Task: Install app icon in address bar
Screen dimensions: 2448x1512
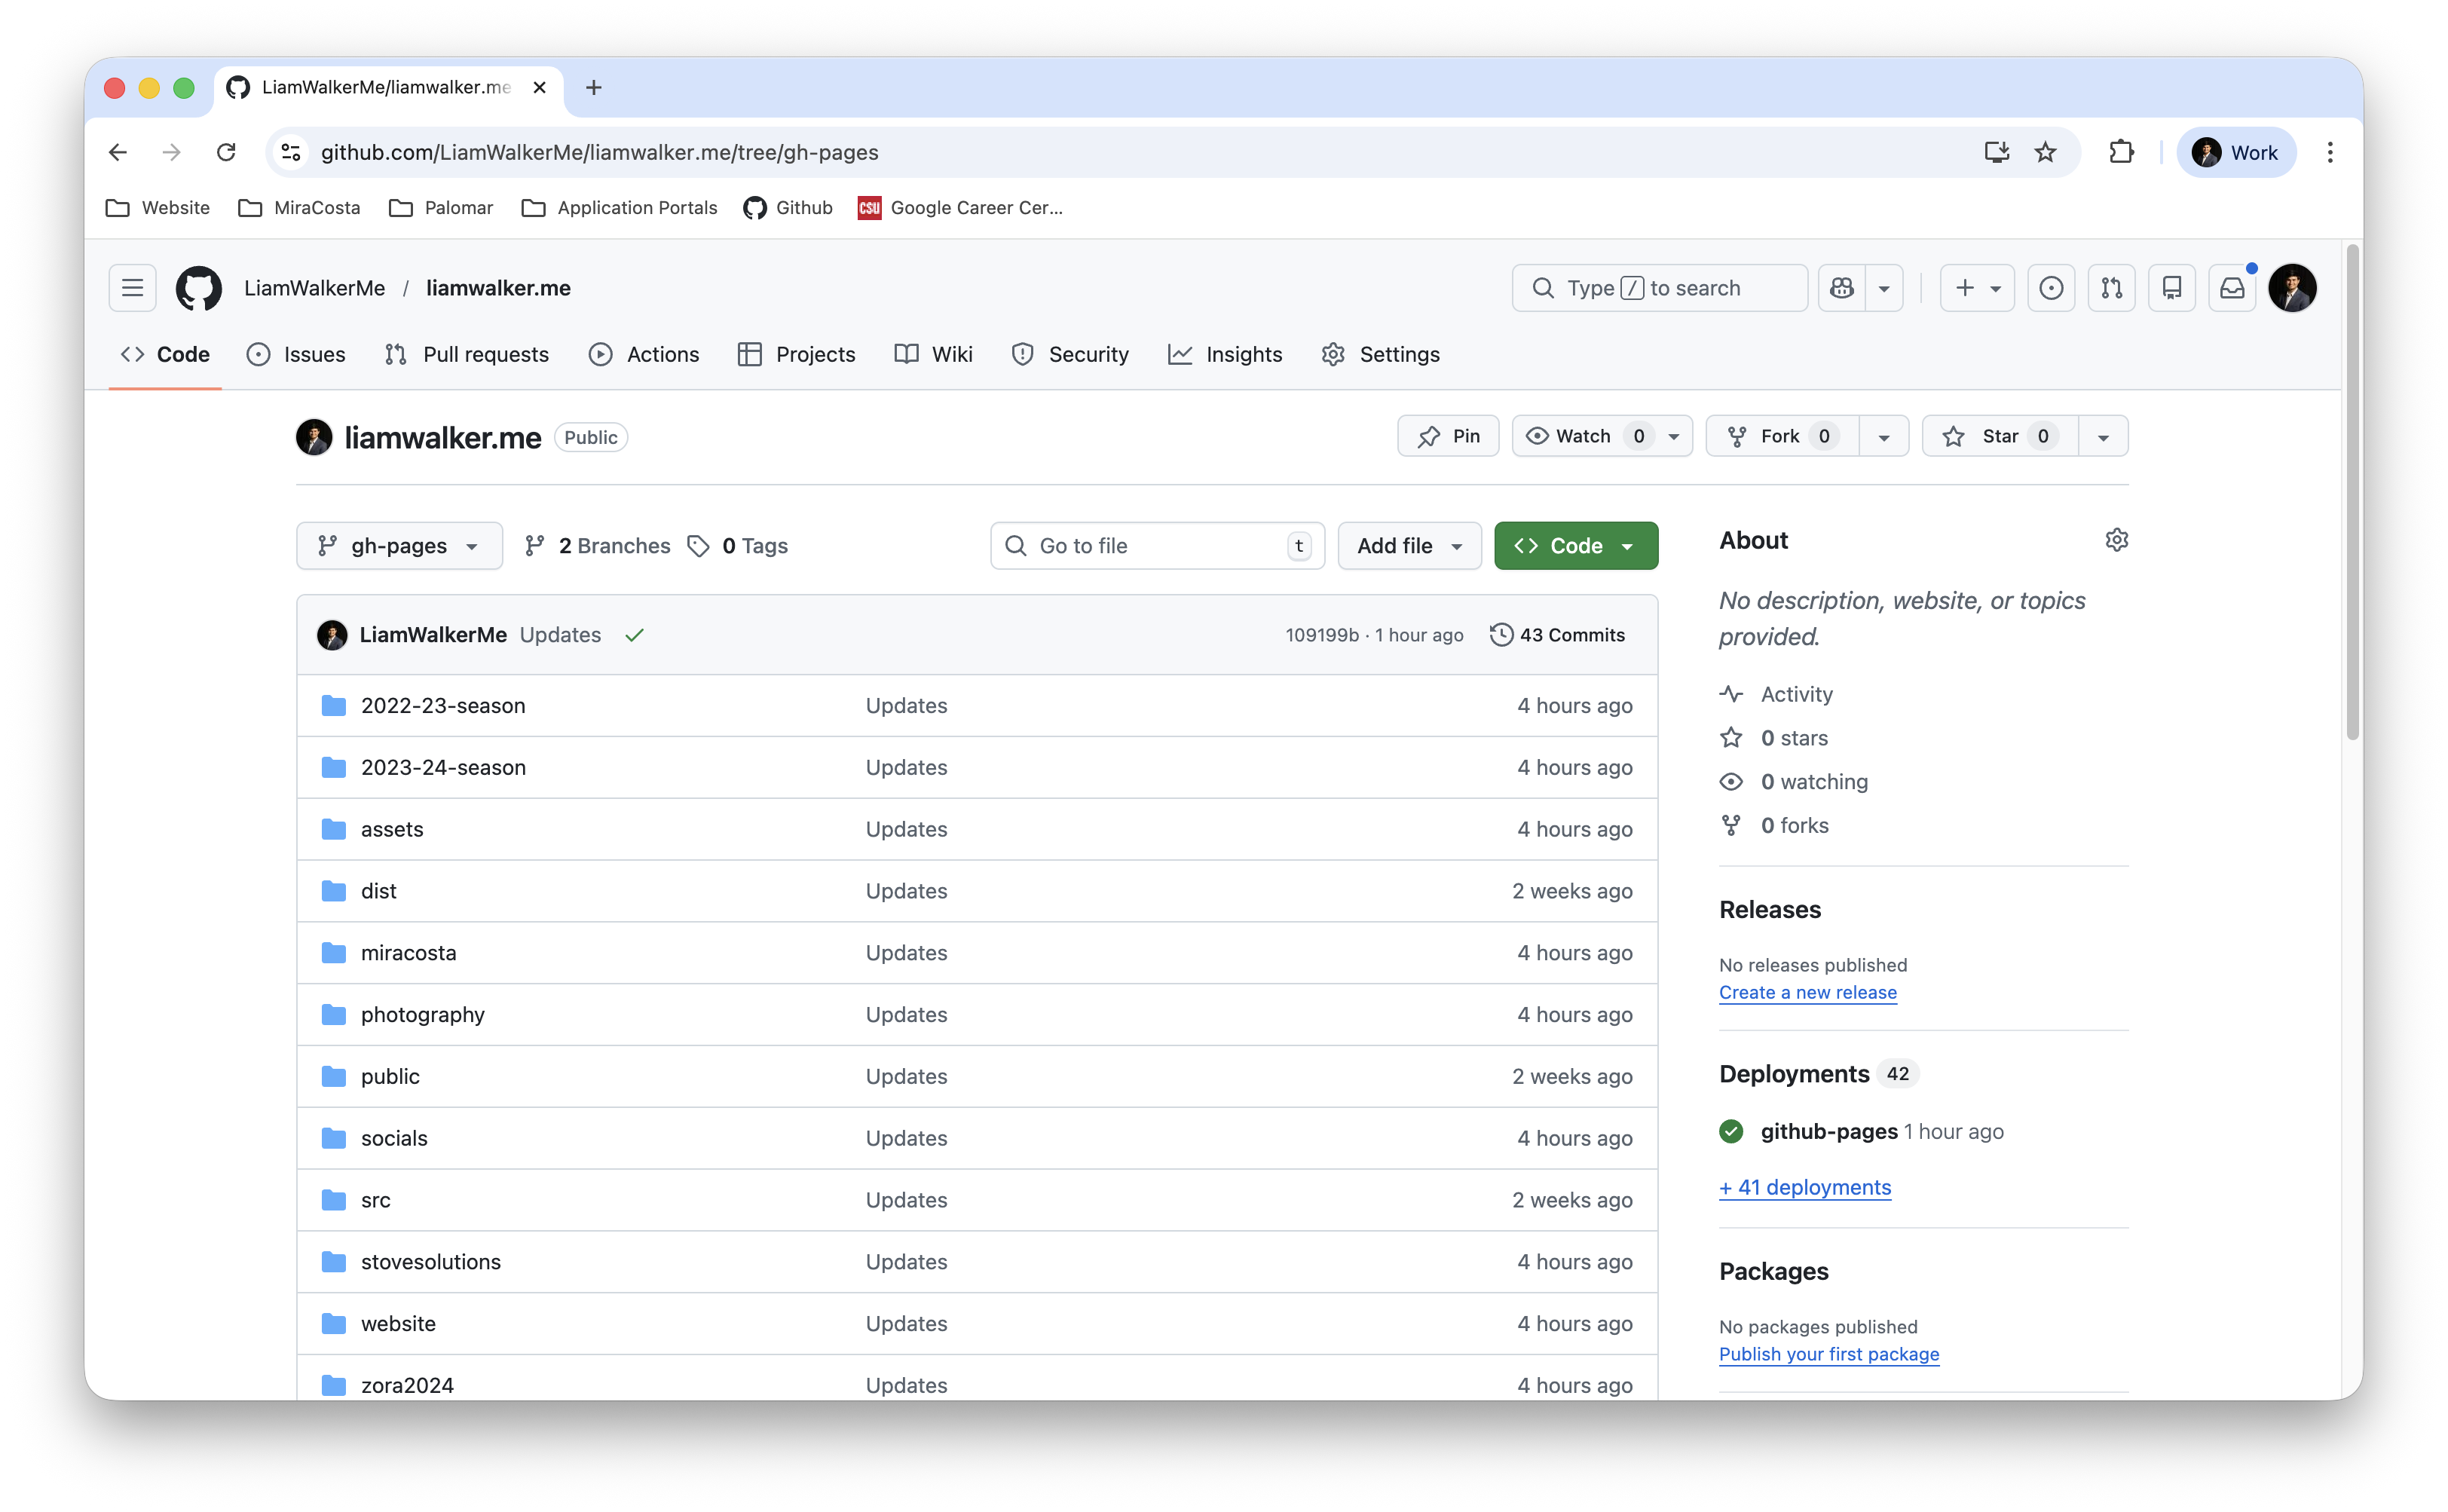Action: 1996,152
